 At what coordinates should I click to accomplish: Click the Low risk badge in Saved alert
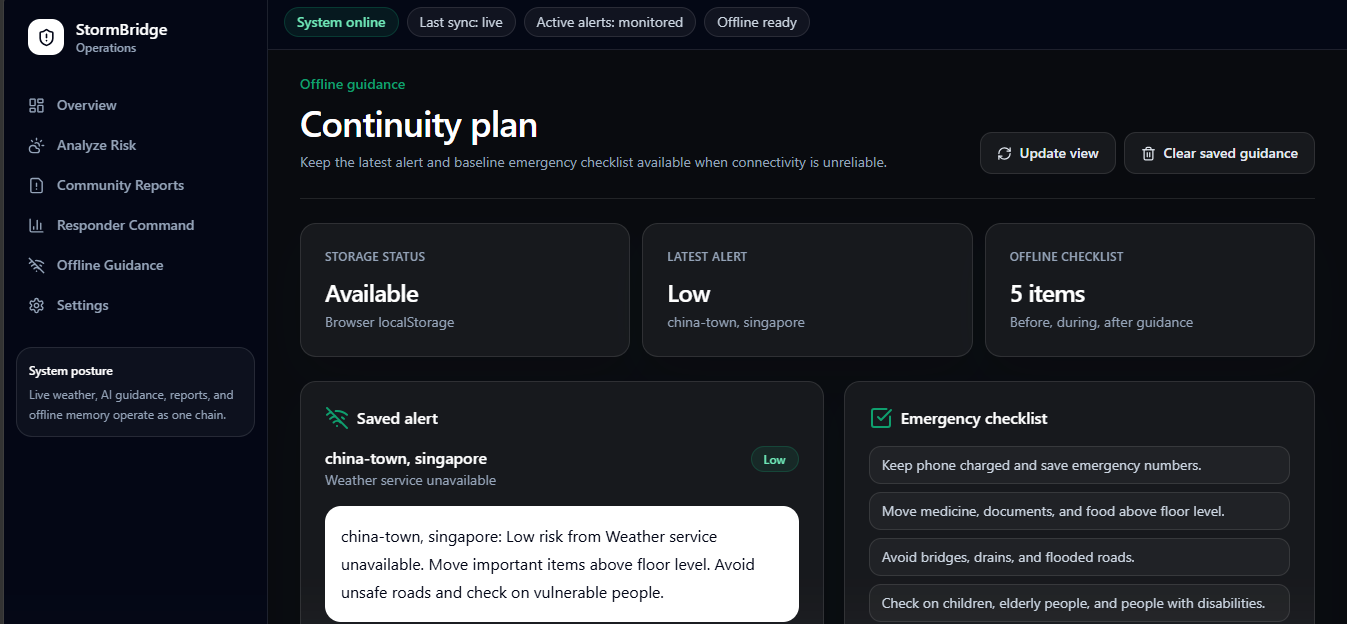click(775, 459)
